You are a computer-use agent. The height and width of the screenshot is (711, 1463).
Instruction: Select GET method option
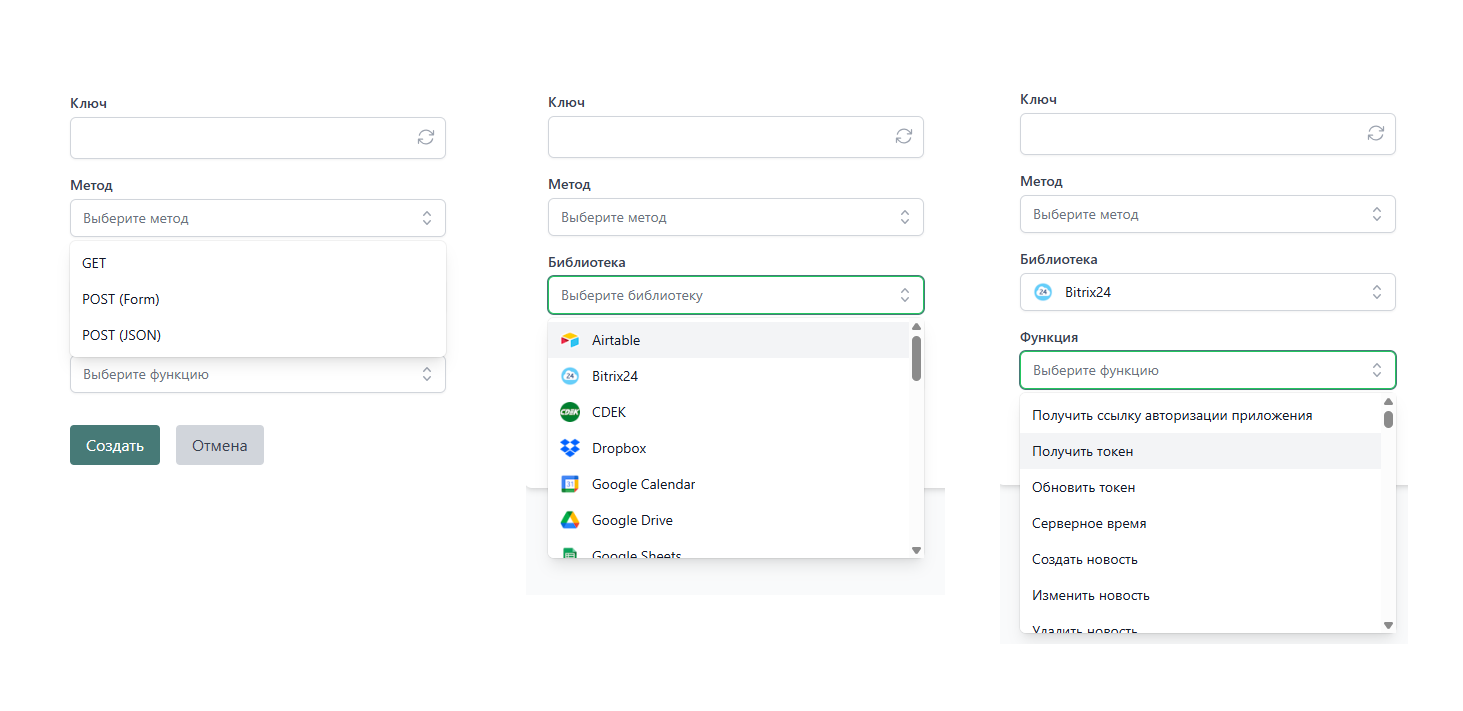tap(258, 263)
